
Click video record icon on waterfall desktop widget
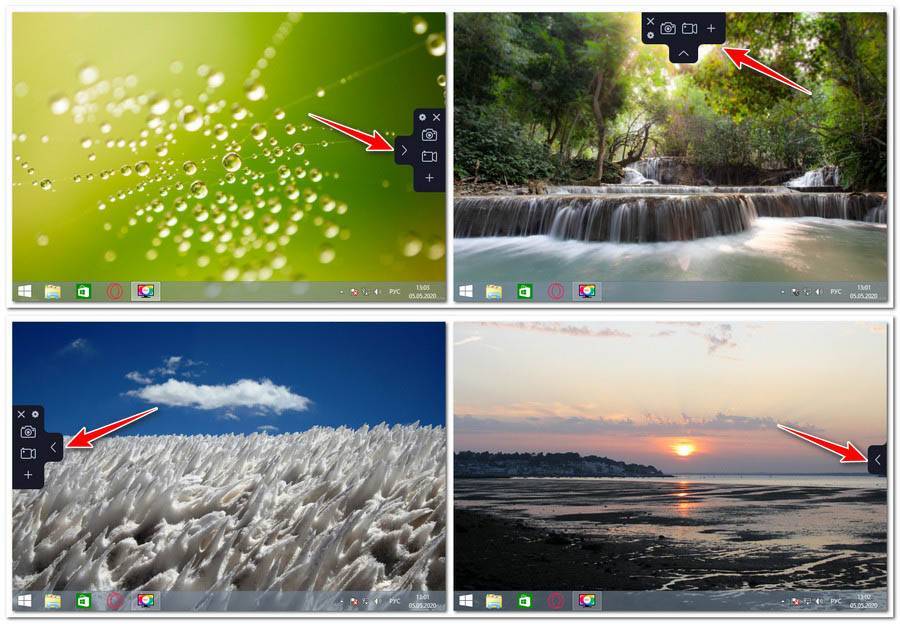[689, 28]
